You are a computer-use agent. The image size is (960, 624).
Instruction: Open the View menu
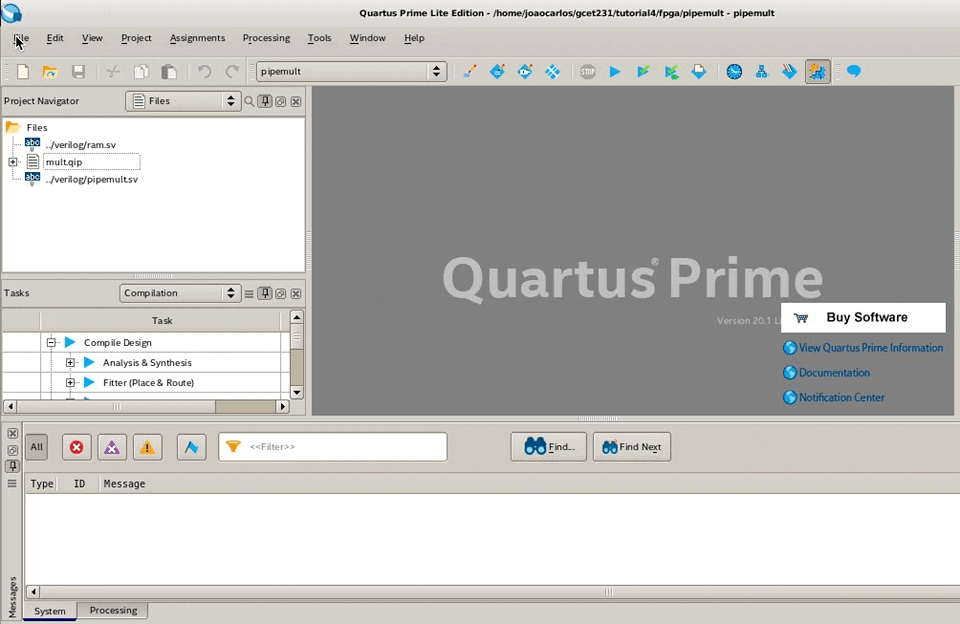coord(92,38)
